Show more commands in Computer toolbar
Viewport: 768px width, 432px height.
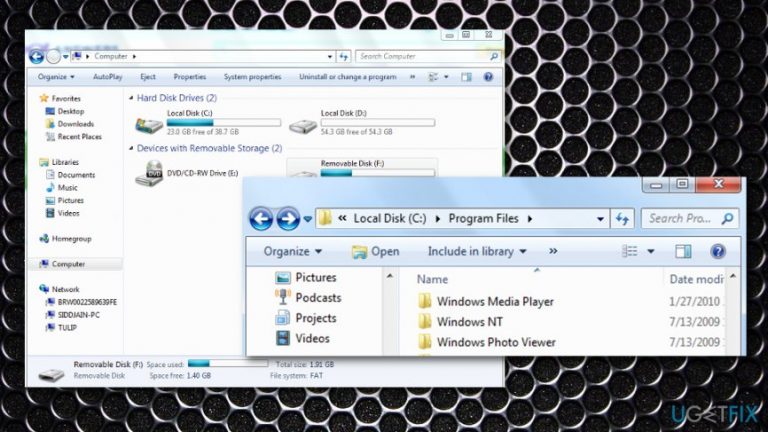pyautogui.click(x=412, y=77)
